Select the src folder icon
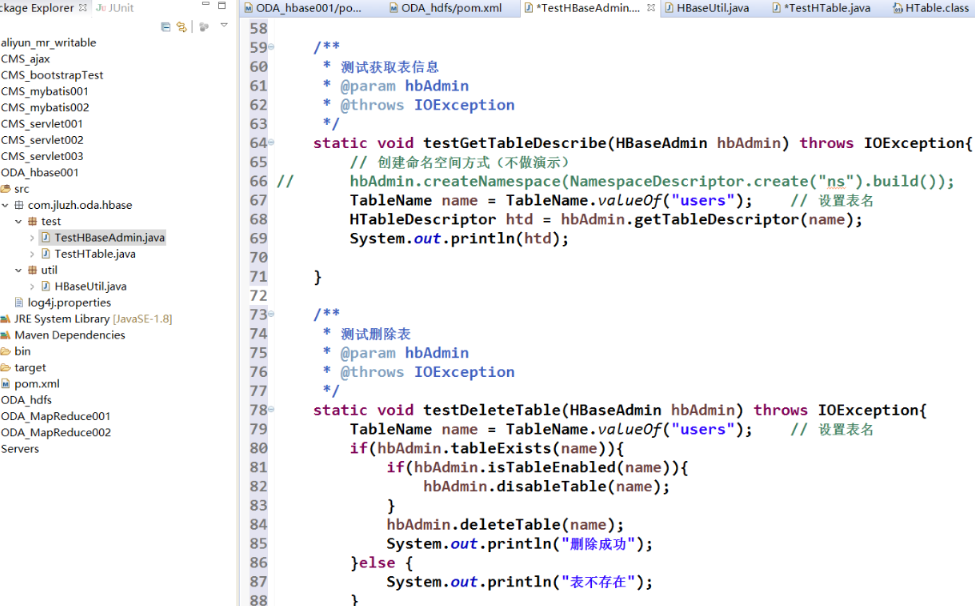Viewport: 975px width, 606px height. pyautogui.click(x=6, y=189)
